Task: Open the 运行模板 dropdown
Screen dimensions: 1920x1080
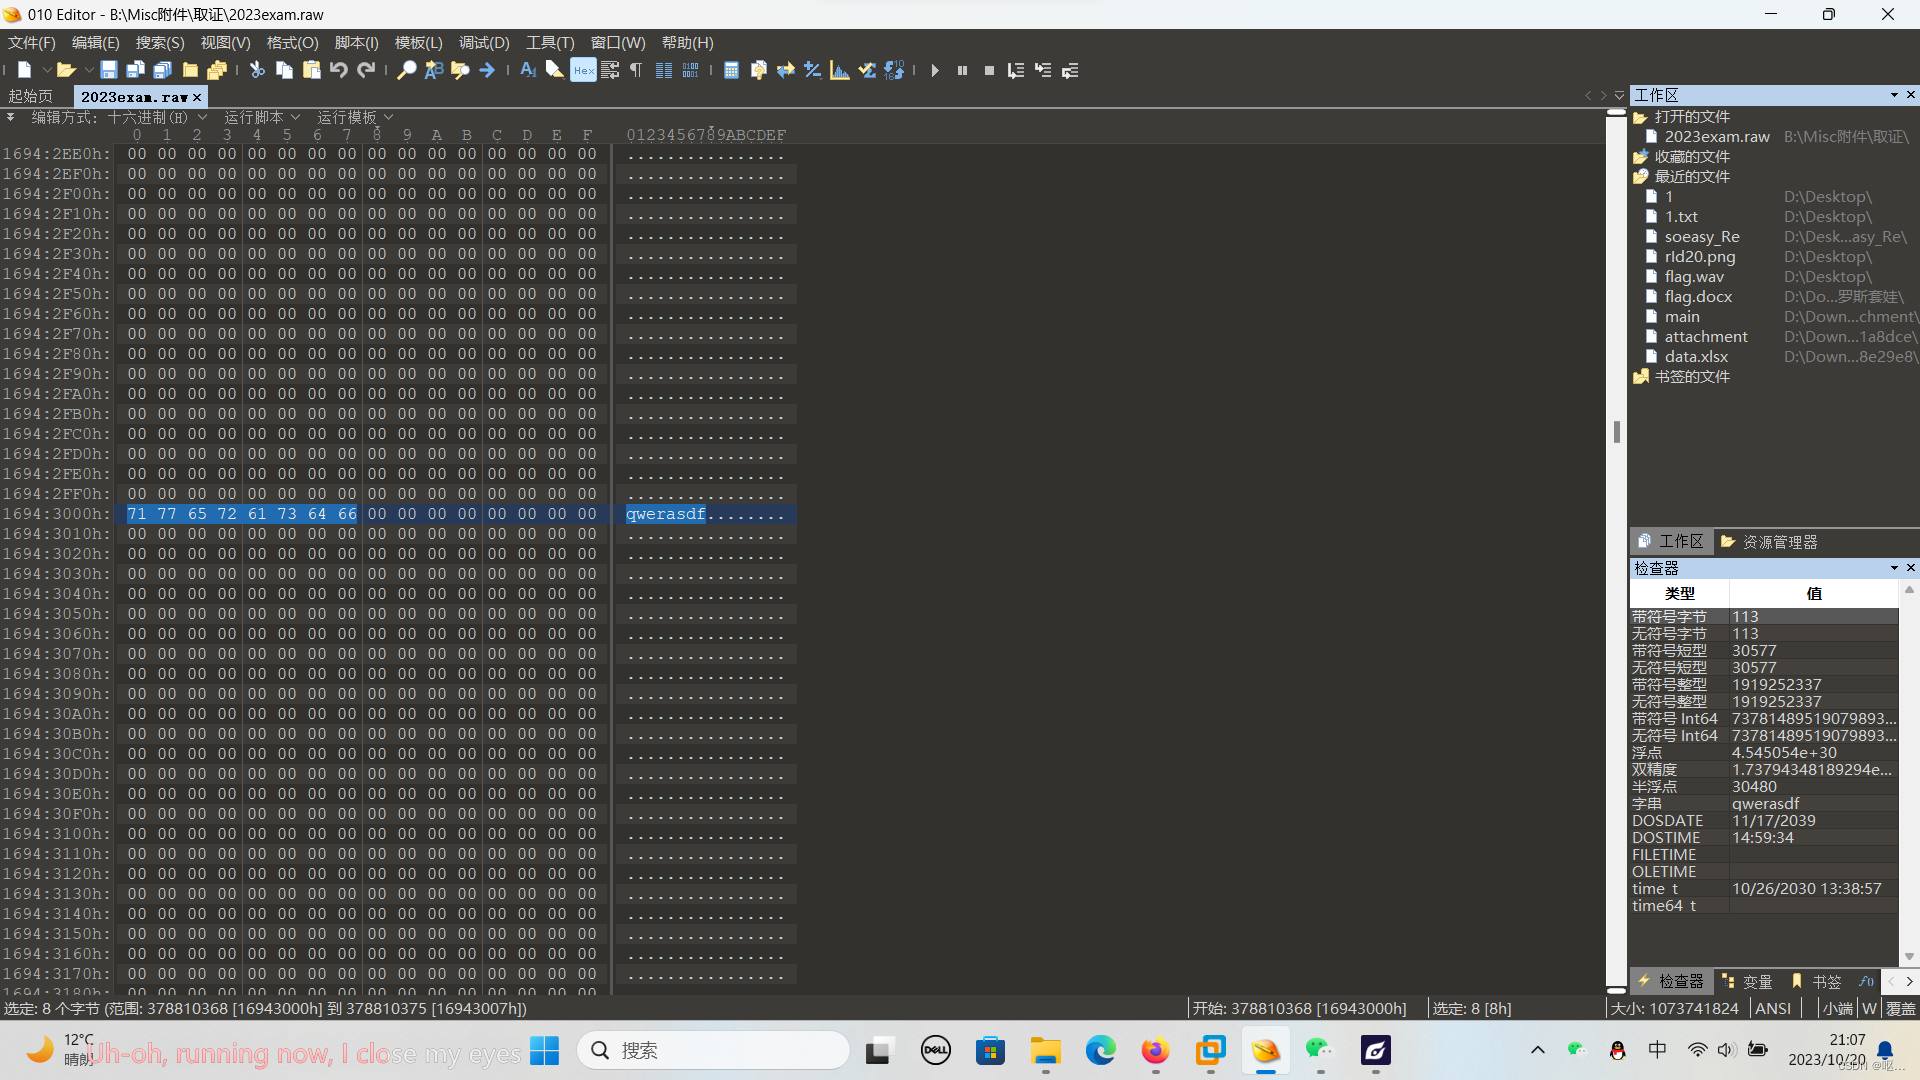Action: point(355,117)
